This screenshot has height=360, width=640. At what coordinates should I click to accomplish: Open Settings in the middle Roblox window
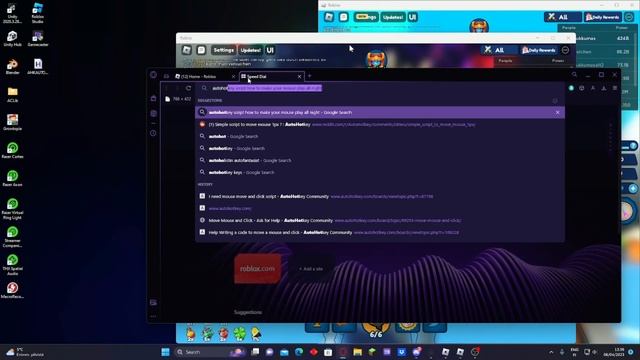click(224, 50)
